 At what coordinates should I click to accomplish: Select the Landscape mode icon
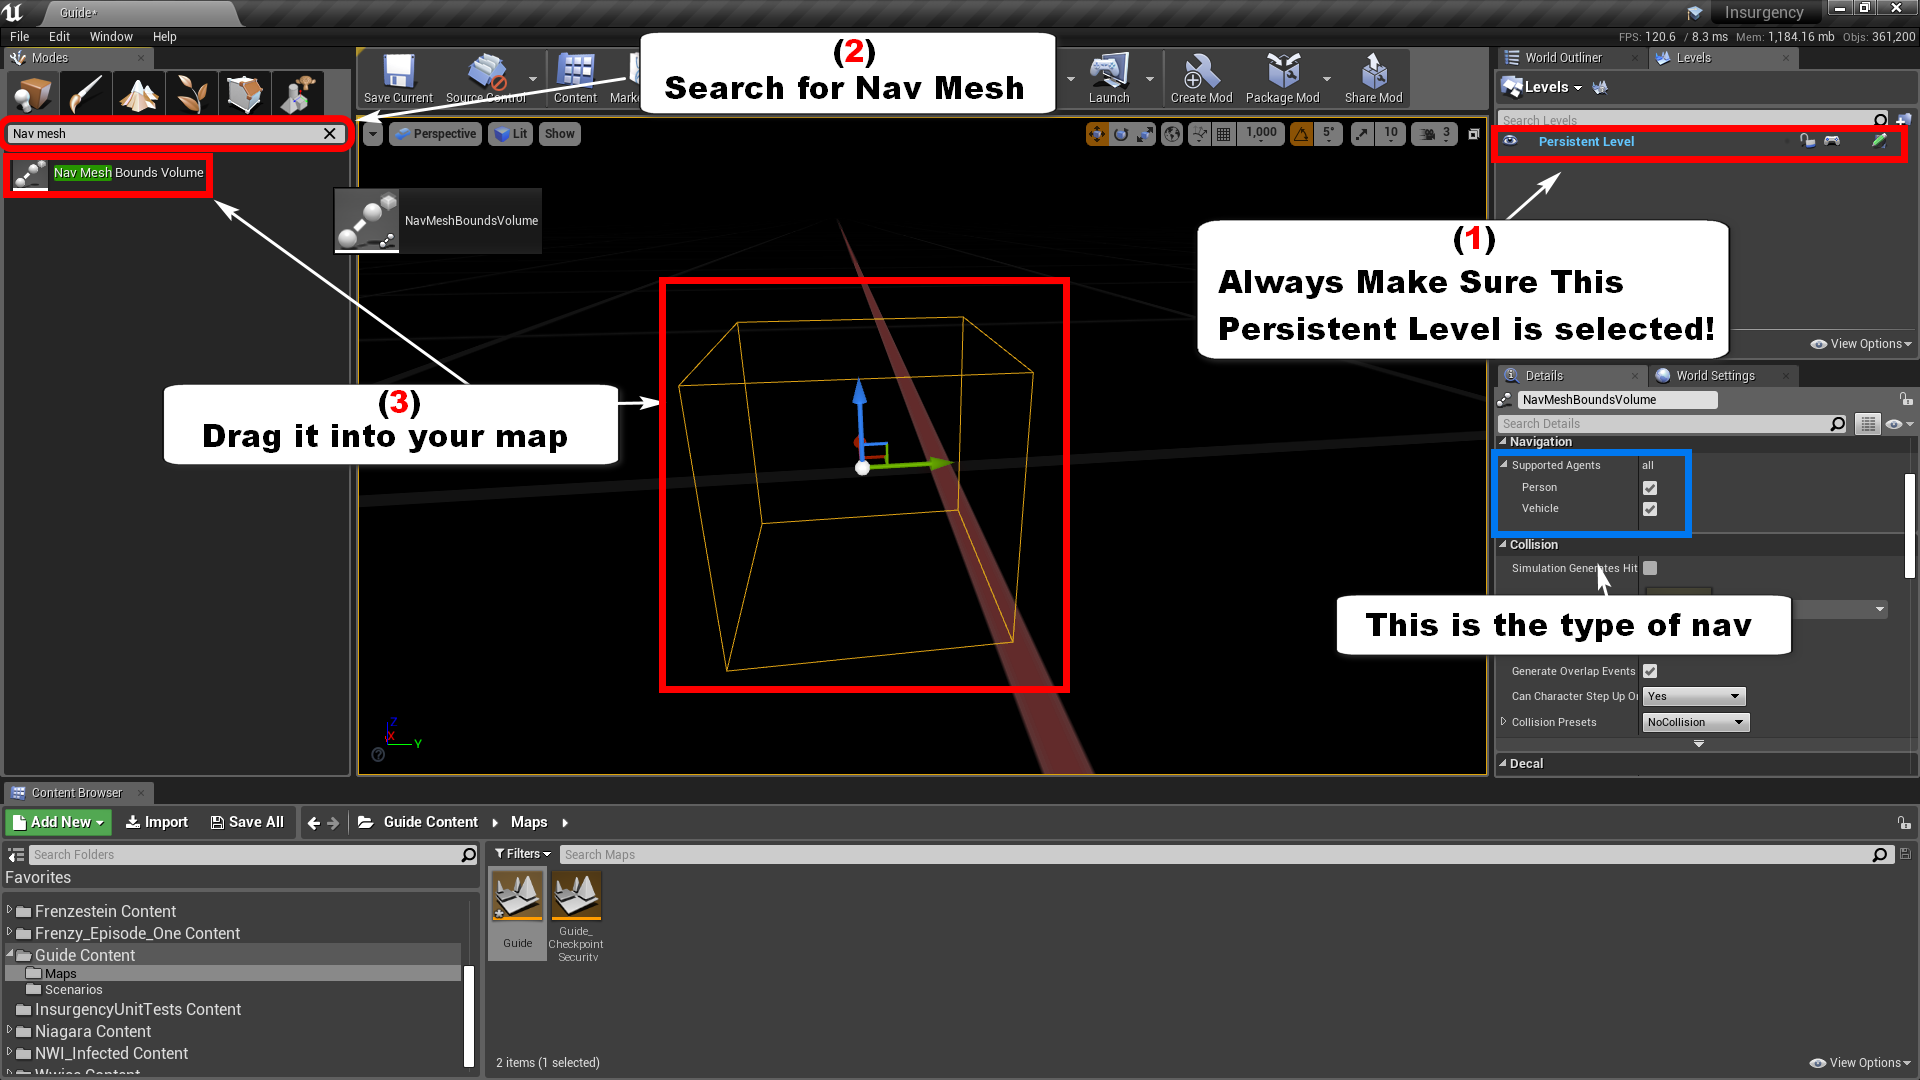[x=139, y=95]
